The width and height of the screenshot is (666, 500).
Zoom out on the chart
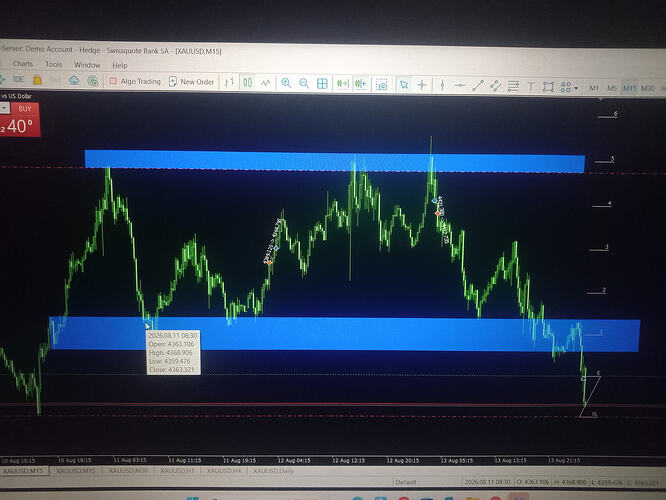304,83
